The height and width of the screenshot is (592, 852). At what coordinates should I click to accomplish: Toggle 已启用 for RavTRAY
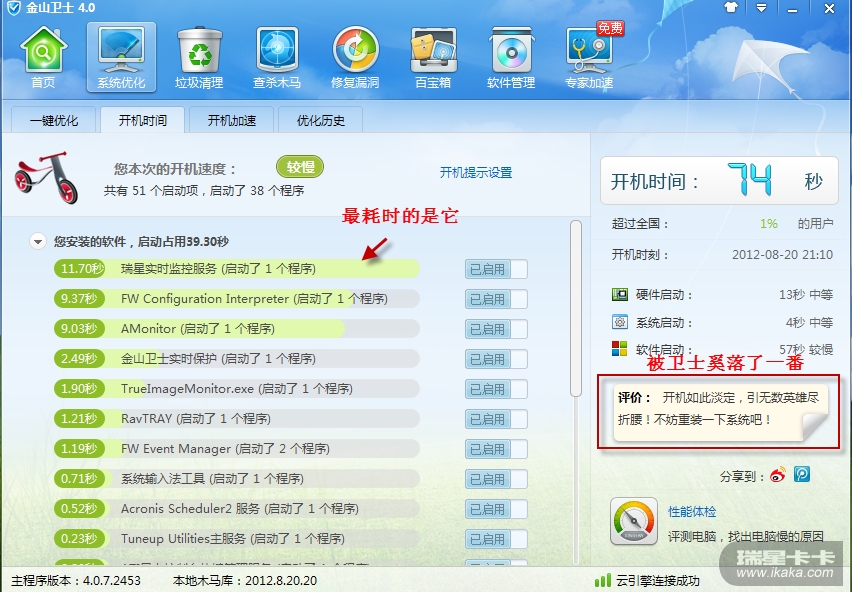(x=496, y=419)
